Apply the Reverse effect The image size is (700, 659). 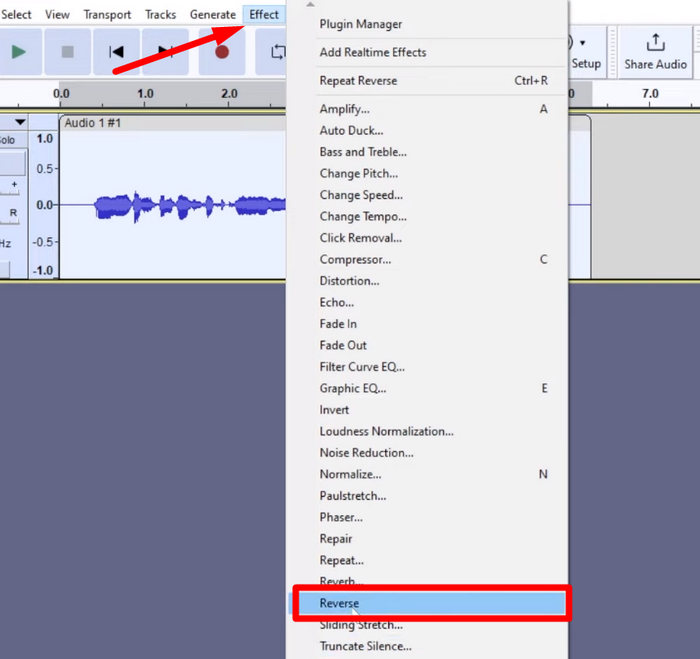(x=427, y=603)
